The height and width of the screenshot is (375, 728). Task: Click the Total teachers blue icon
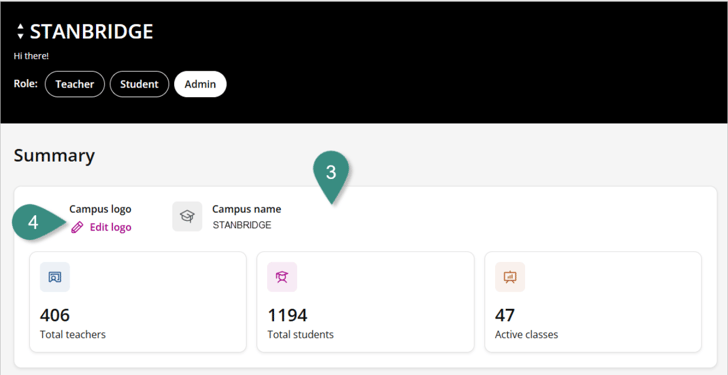55,277
